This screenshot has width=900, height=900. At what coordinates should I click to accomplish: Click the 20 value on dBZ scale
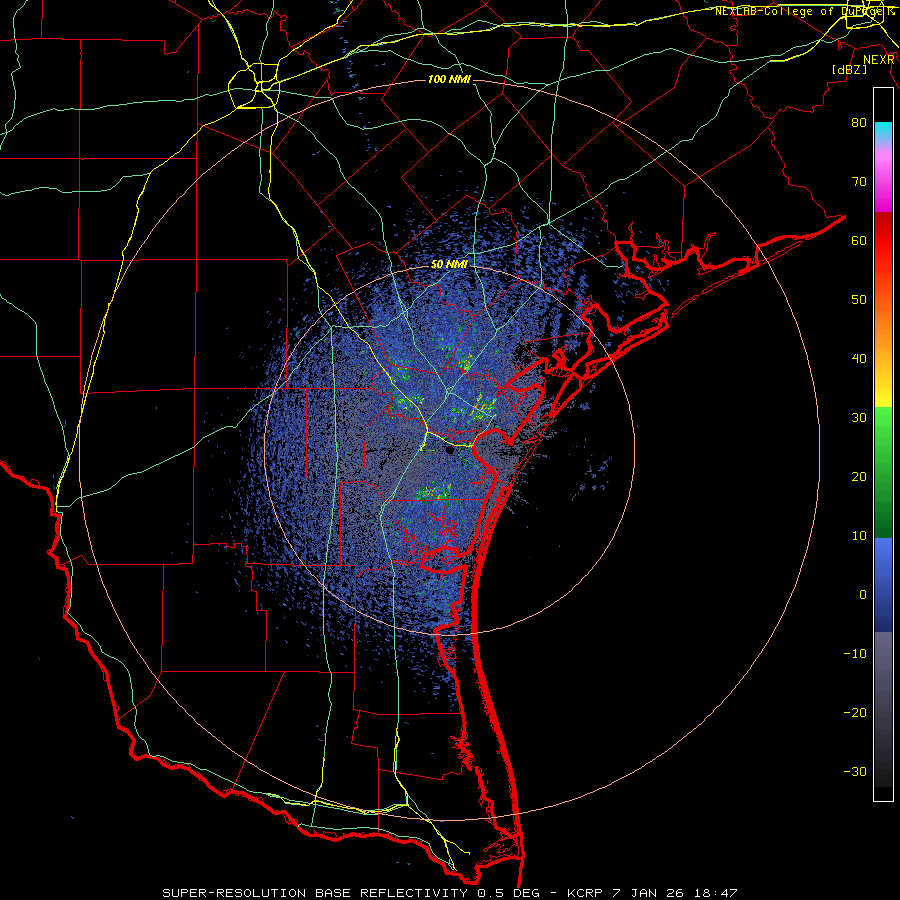859,477
